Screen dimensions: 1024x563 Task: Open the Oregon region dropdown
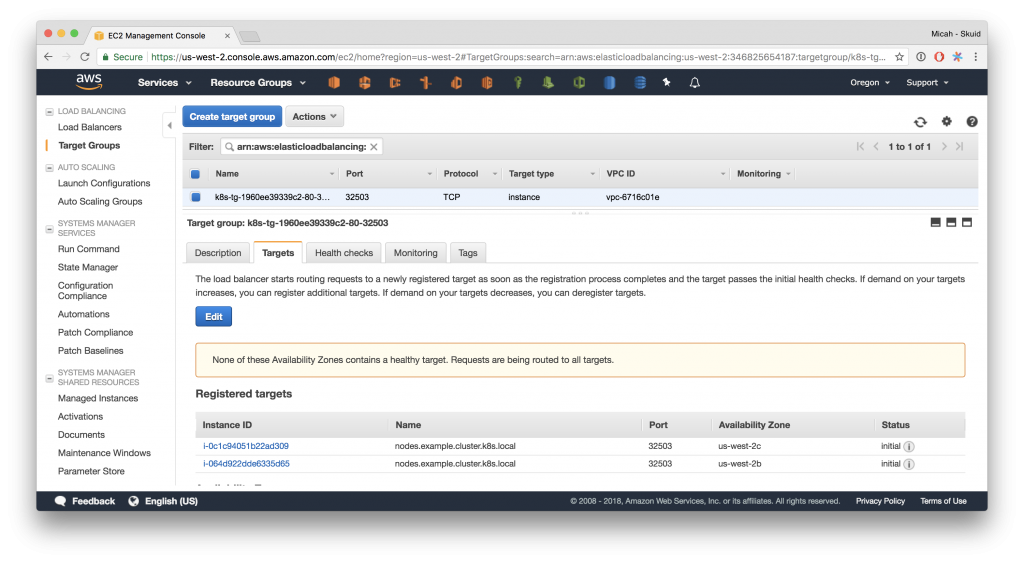click(870, 82)
